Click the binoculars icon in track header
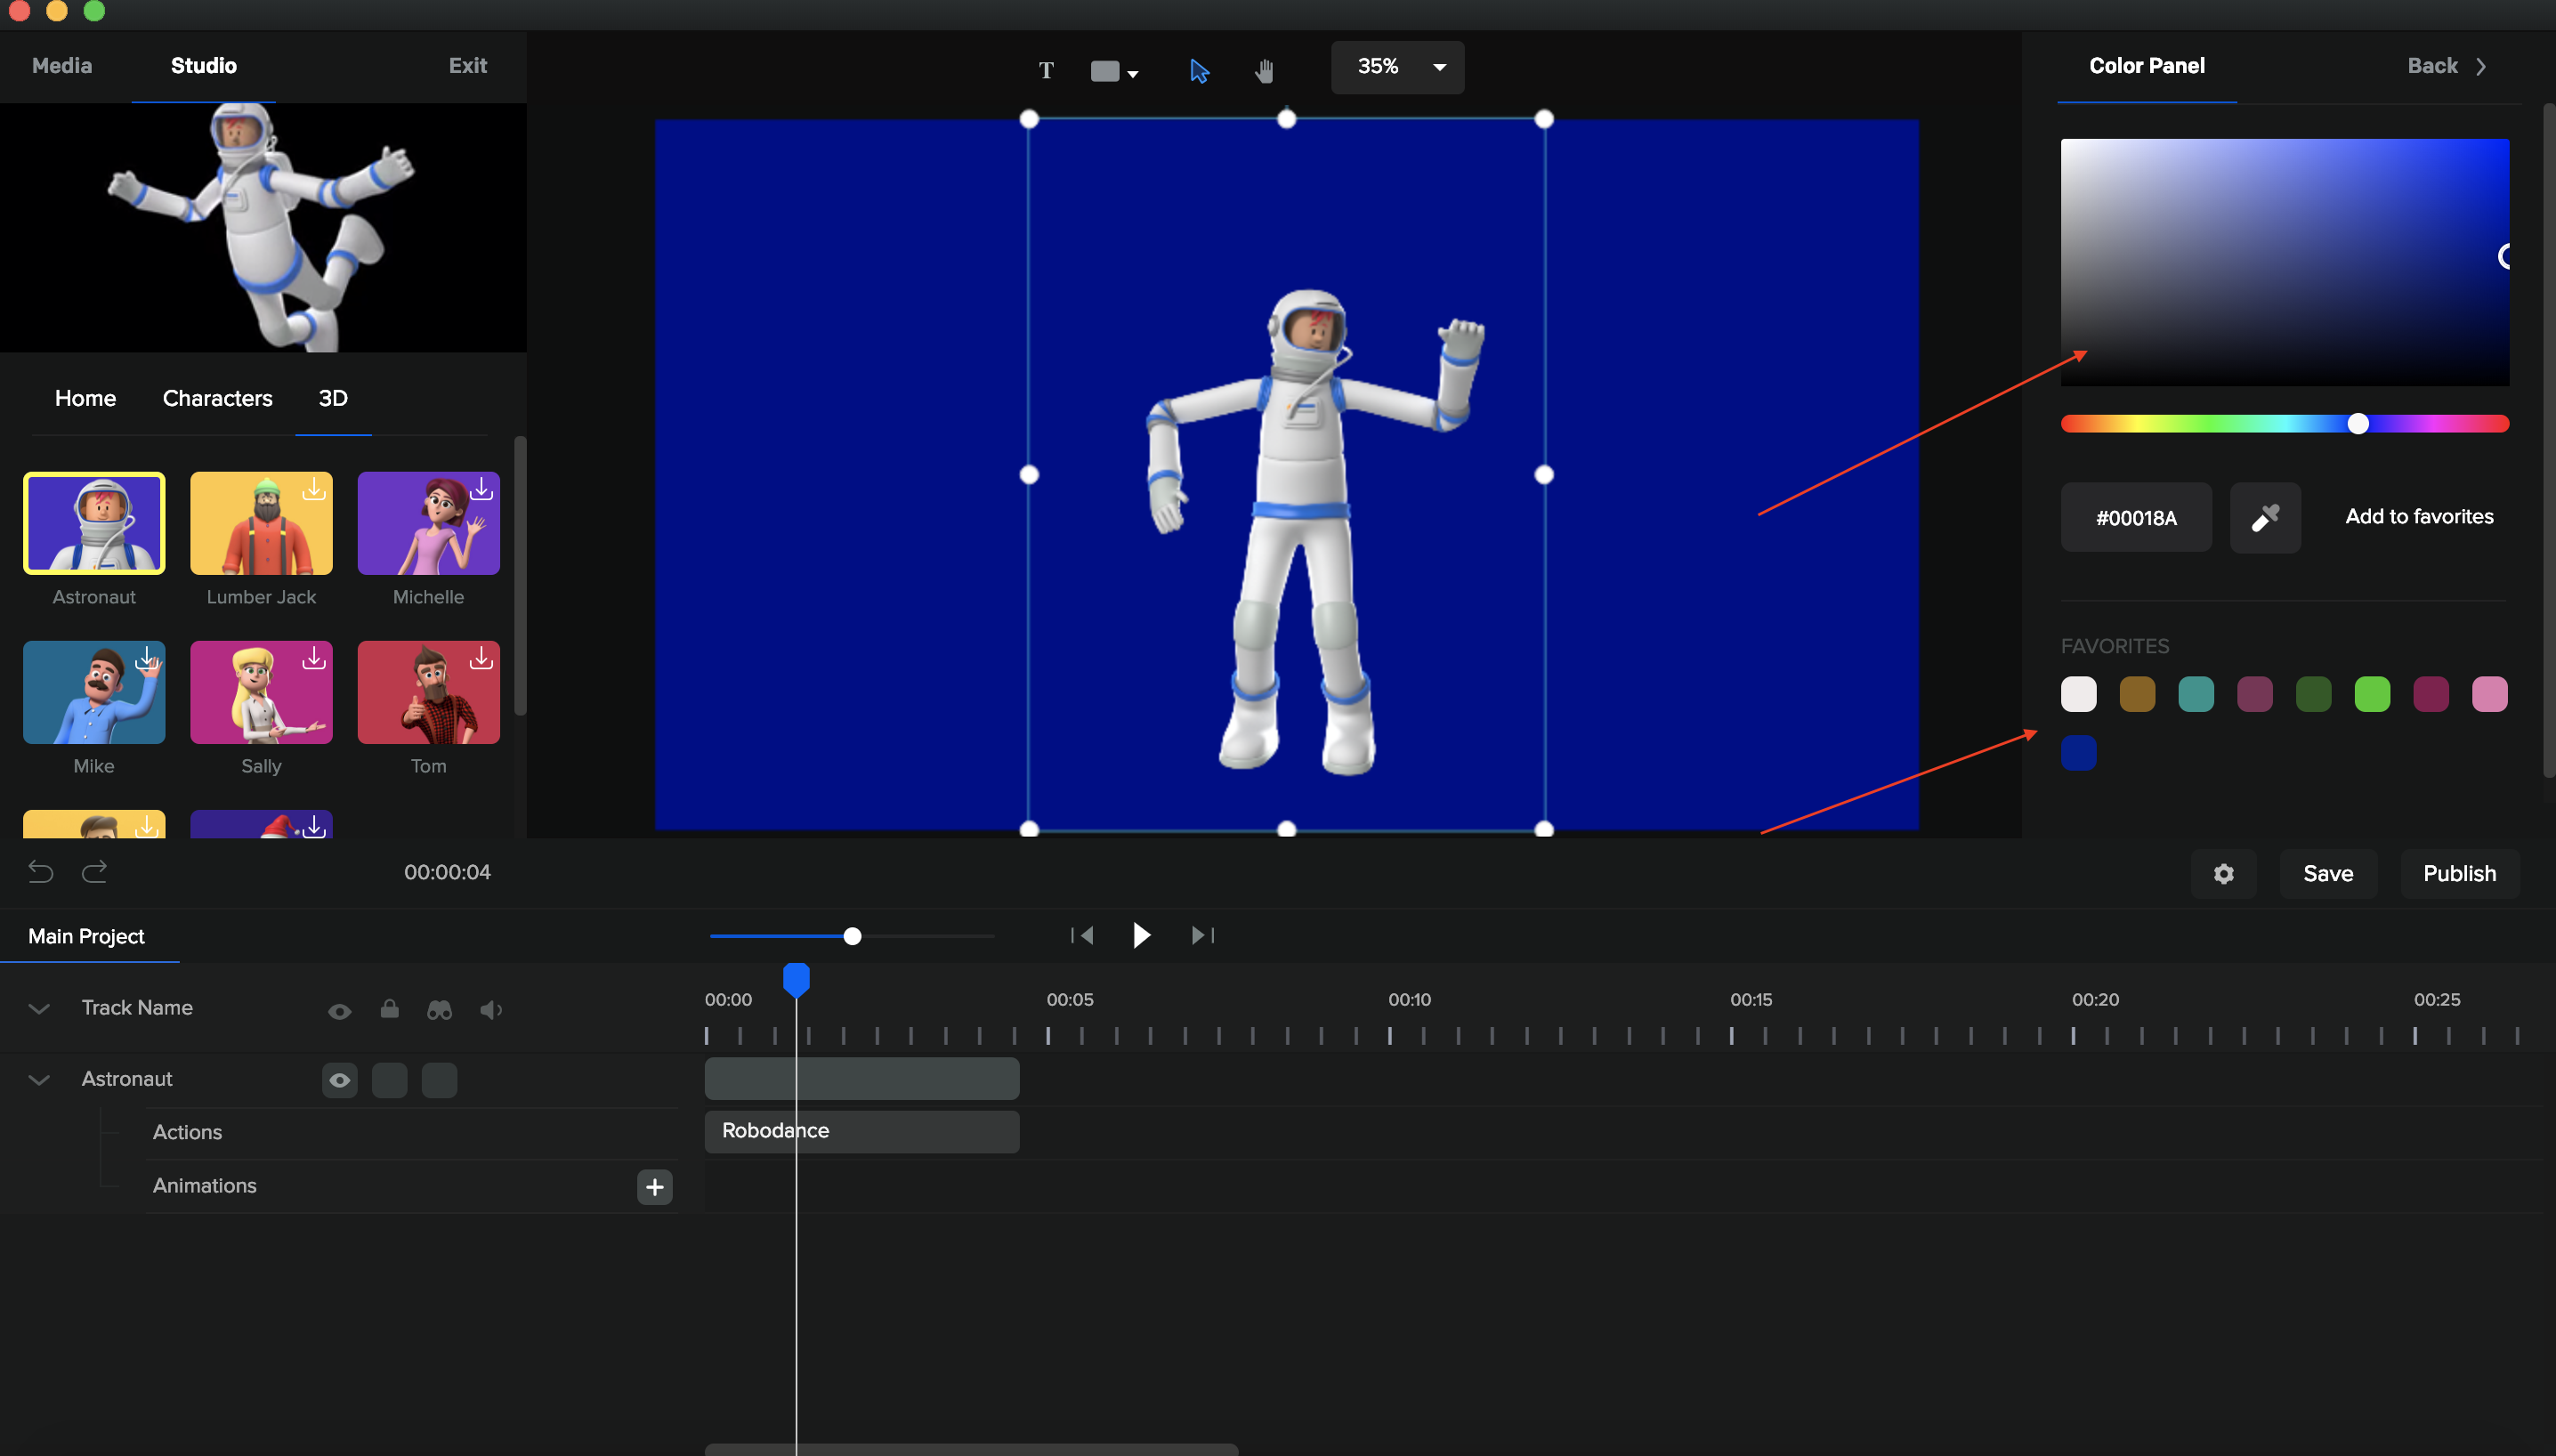The image size is (2556, 1456). click(x=439, y=1010)
